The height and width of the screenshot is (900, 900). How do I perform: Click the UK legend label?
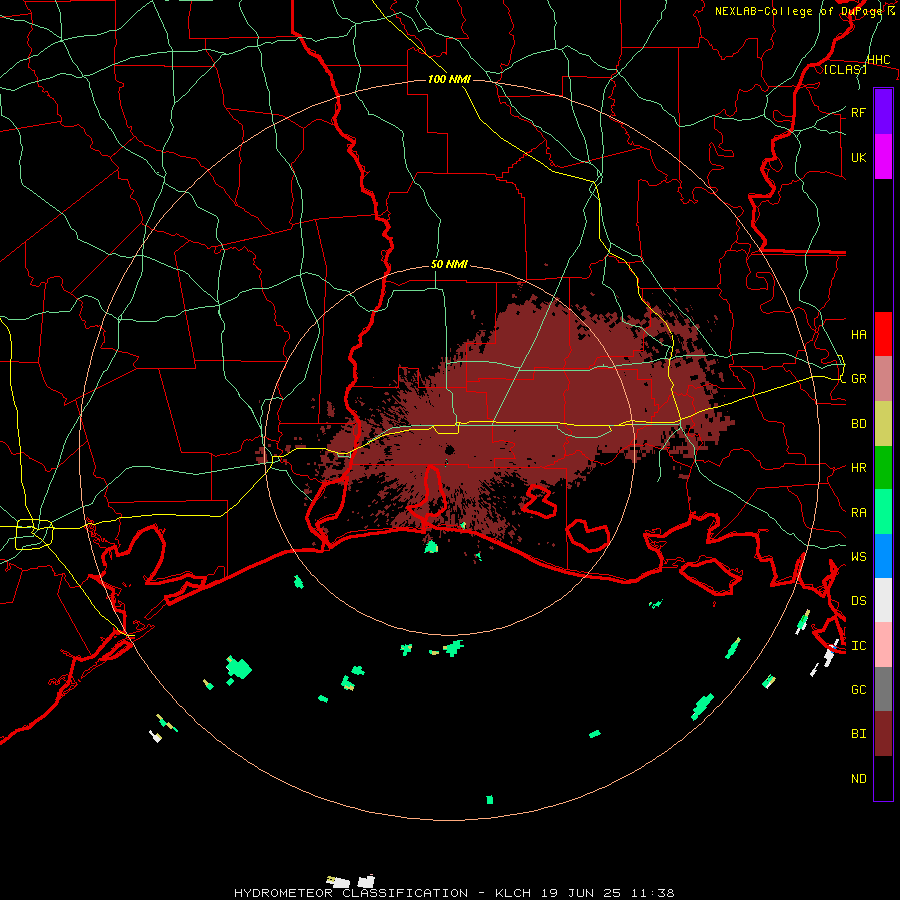tap(858, 157)
